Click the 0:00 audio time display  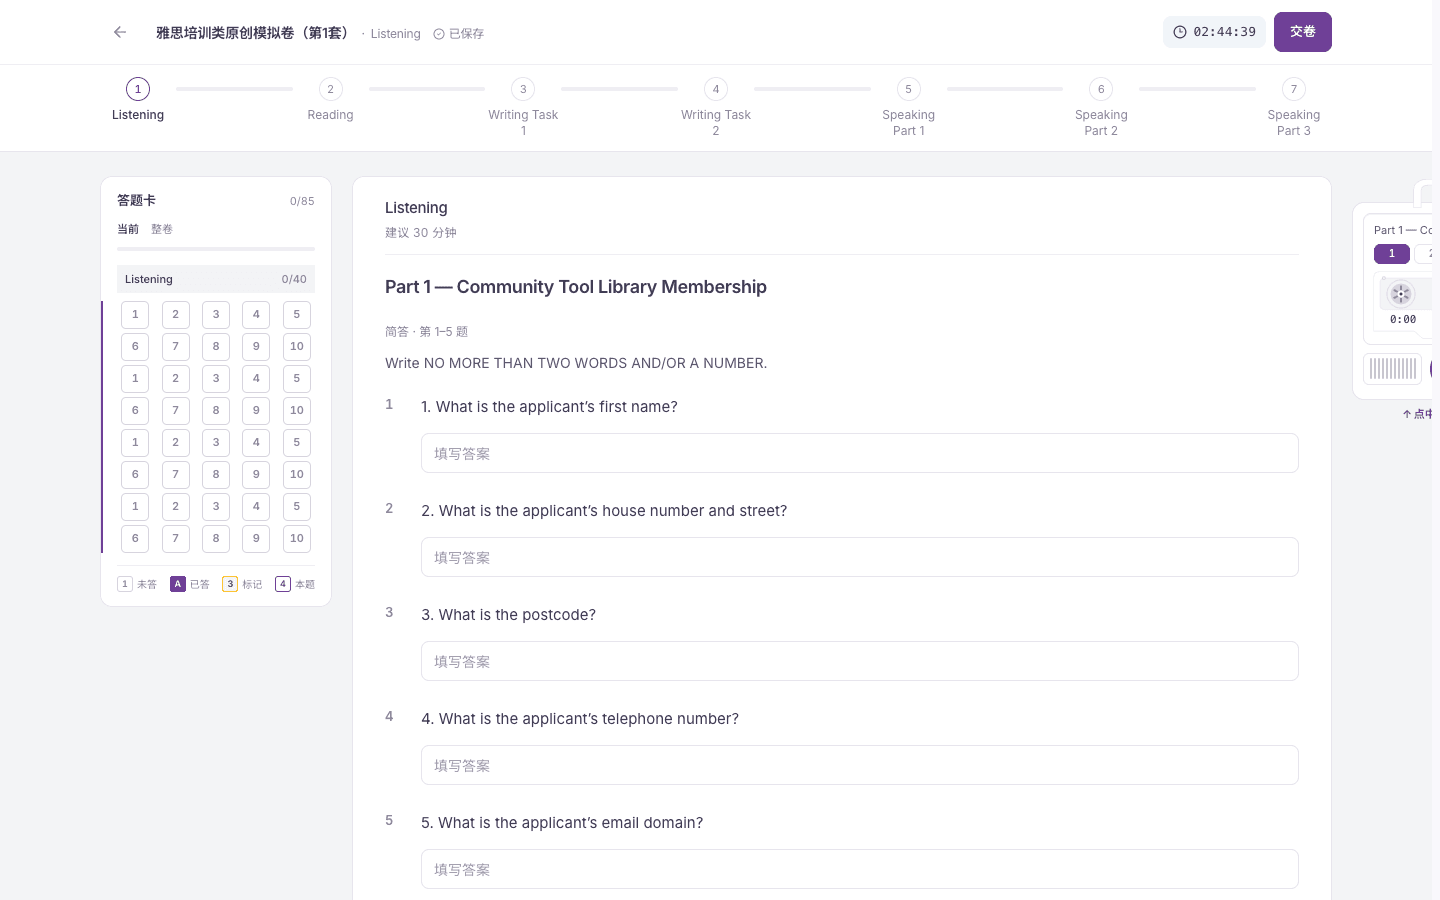[1402, 320]
